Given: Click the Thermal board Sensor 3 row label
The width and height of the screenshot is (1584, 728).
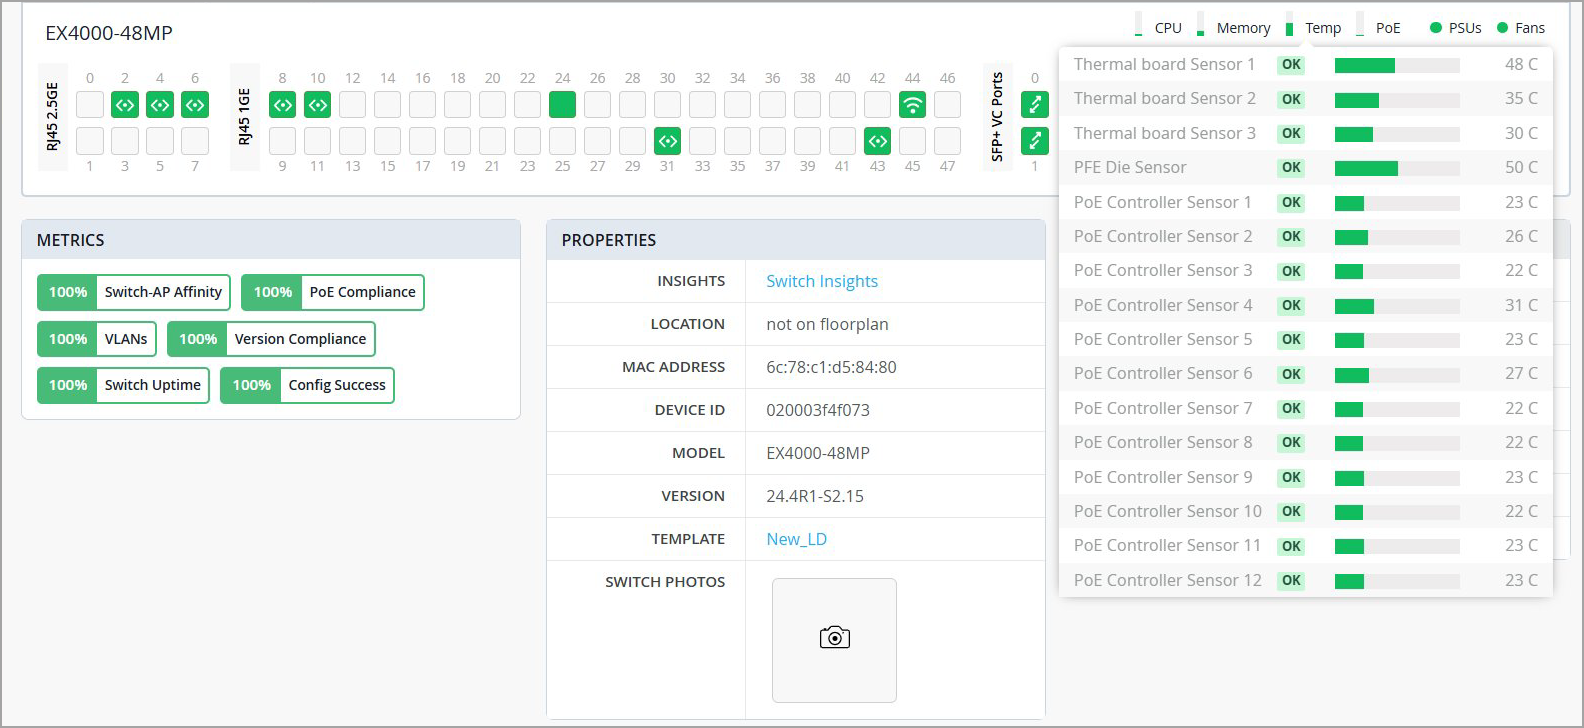Looking at the screenshot, I should click(1165, 133).
